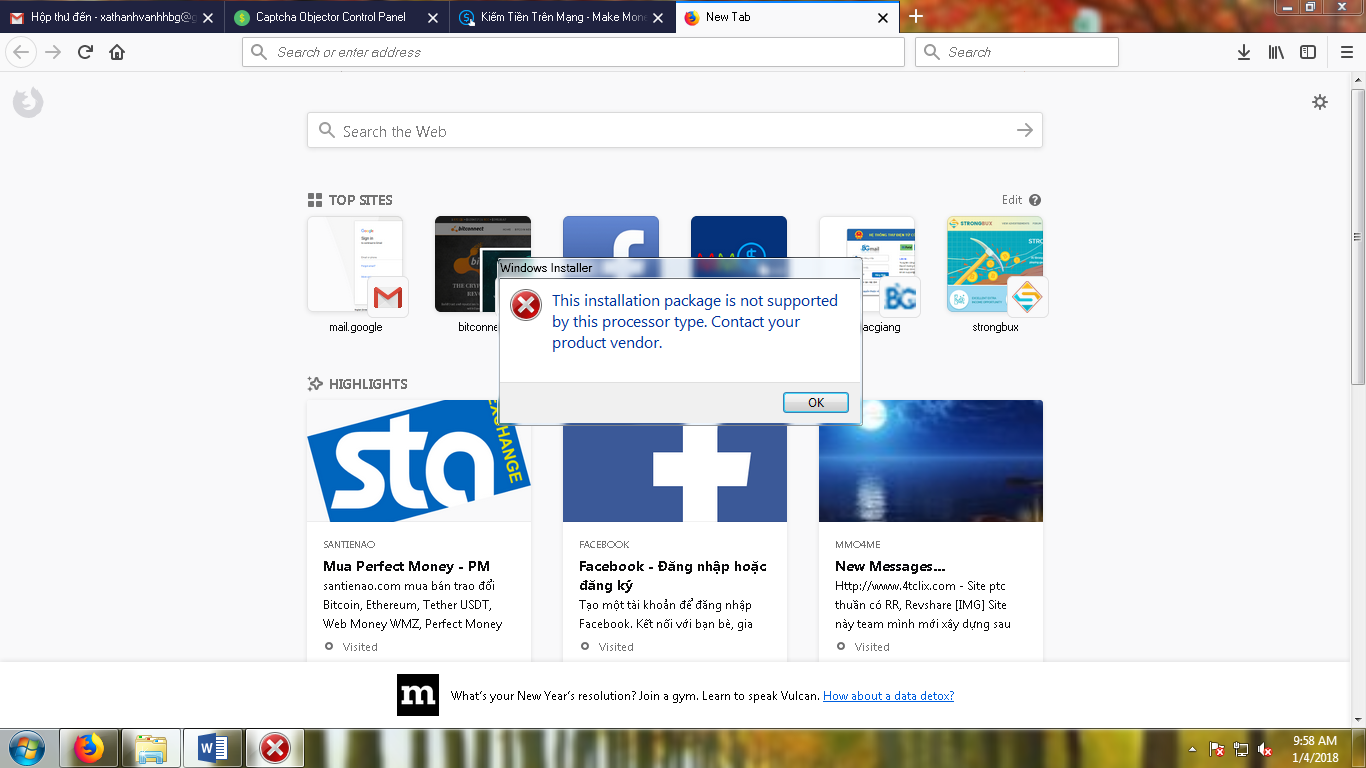
Task: Click OK in Windows Installer dialog
Action: coord(815,402)
